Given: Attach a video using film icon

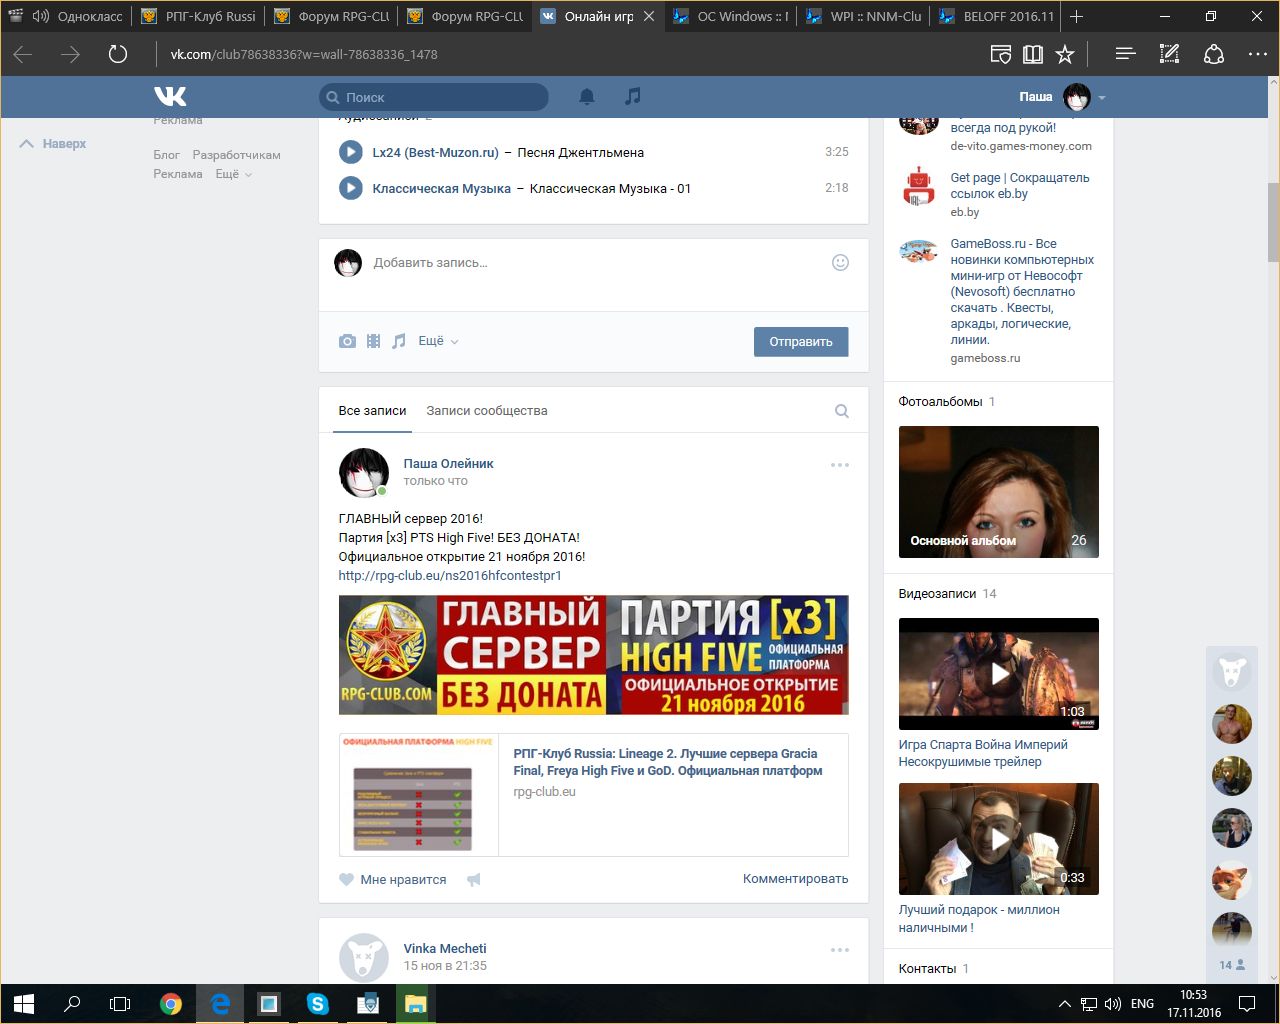Looking at the screenshot, I should click(x=373, y=341).
